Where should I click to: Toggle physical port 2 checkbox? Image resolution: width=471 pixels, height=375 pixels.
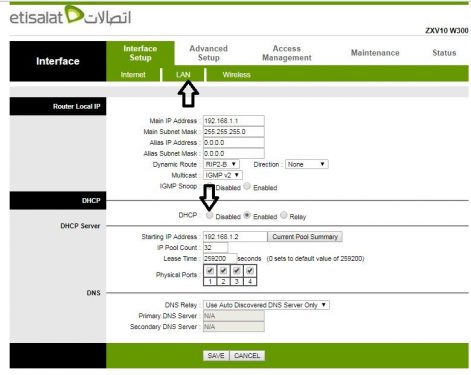(x=223, y=271)
